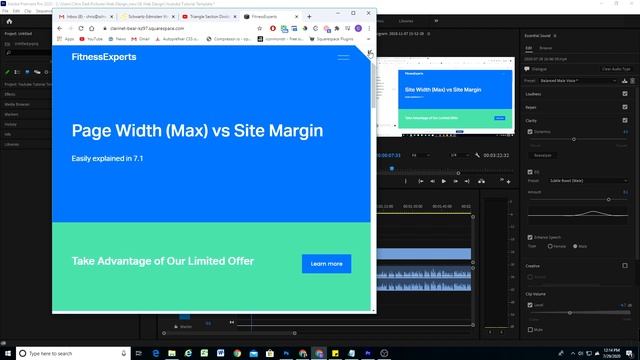
Task: Open the Subtle Boost (Male) EQ preset dropdown
Action: [587, 180]
